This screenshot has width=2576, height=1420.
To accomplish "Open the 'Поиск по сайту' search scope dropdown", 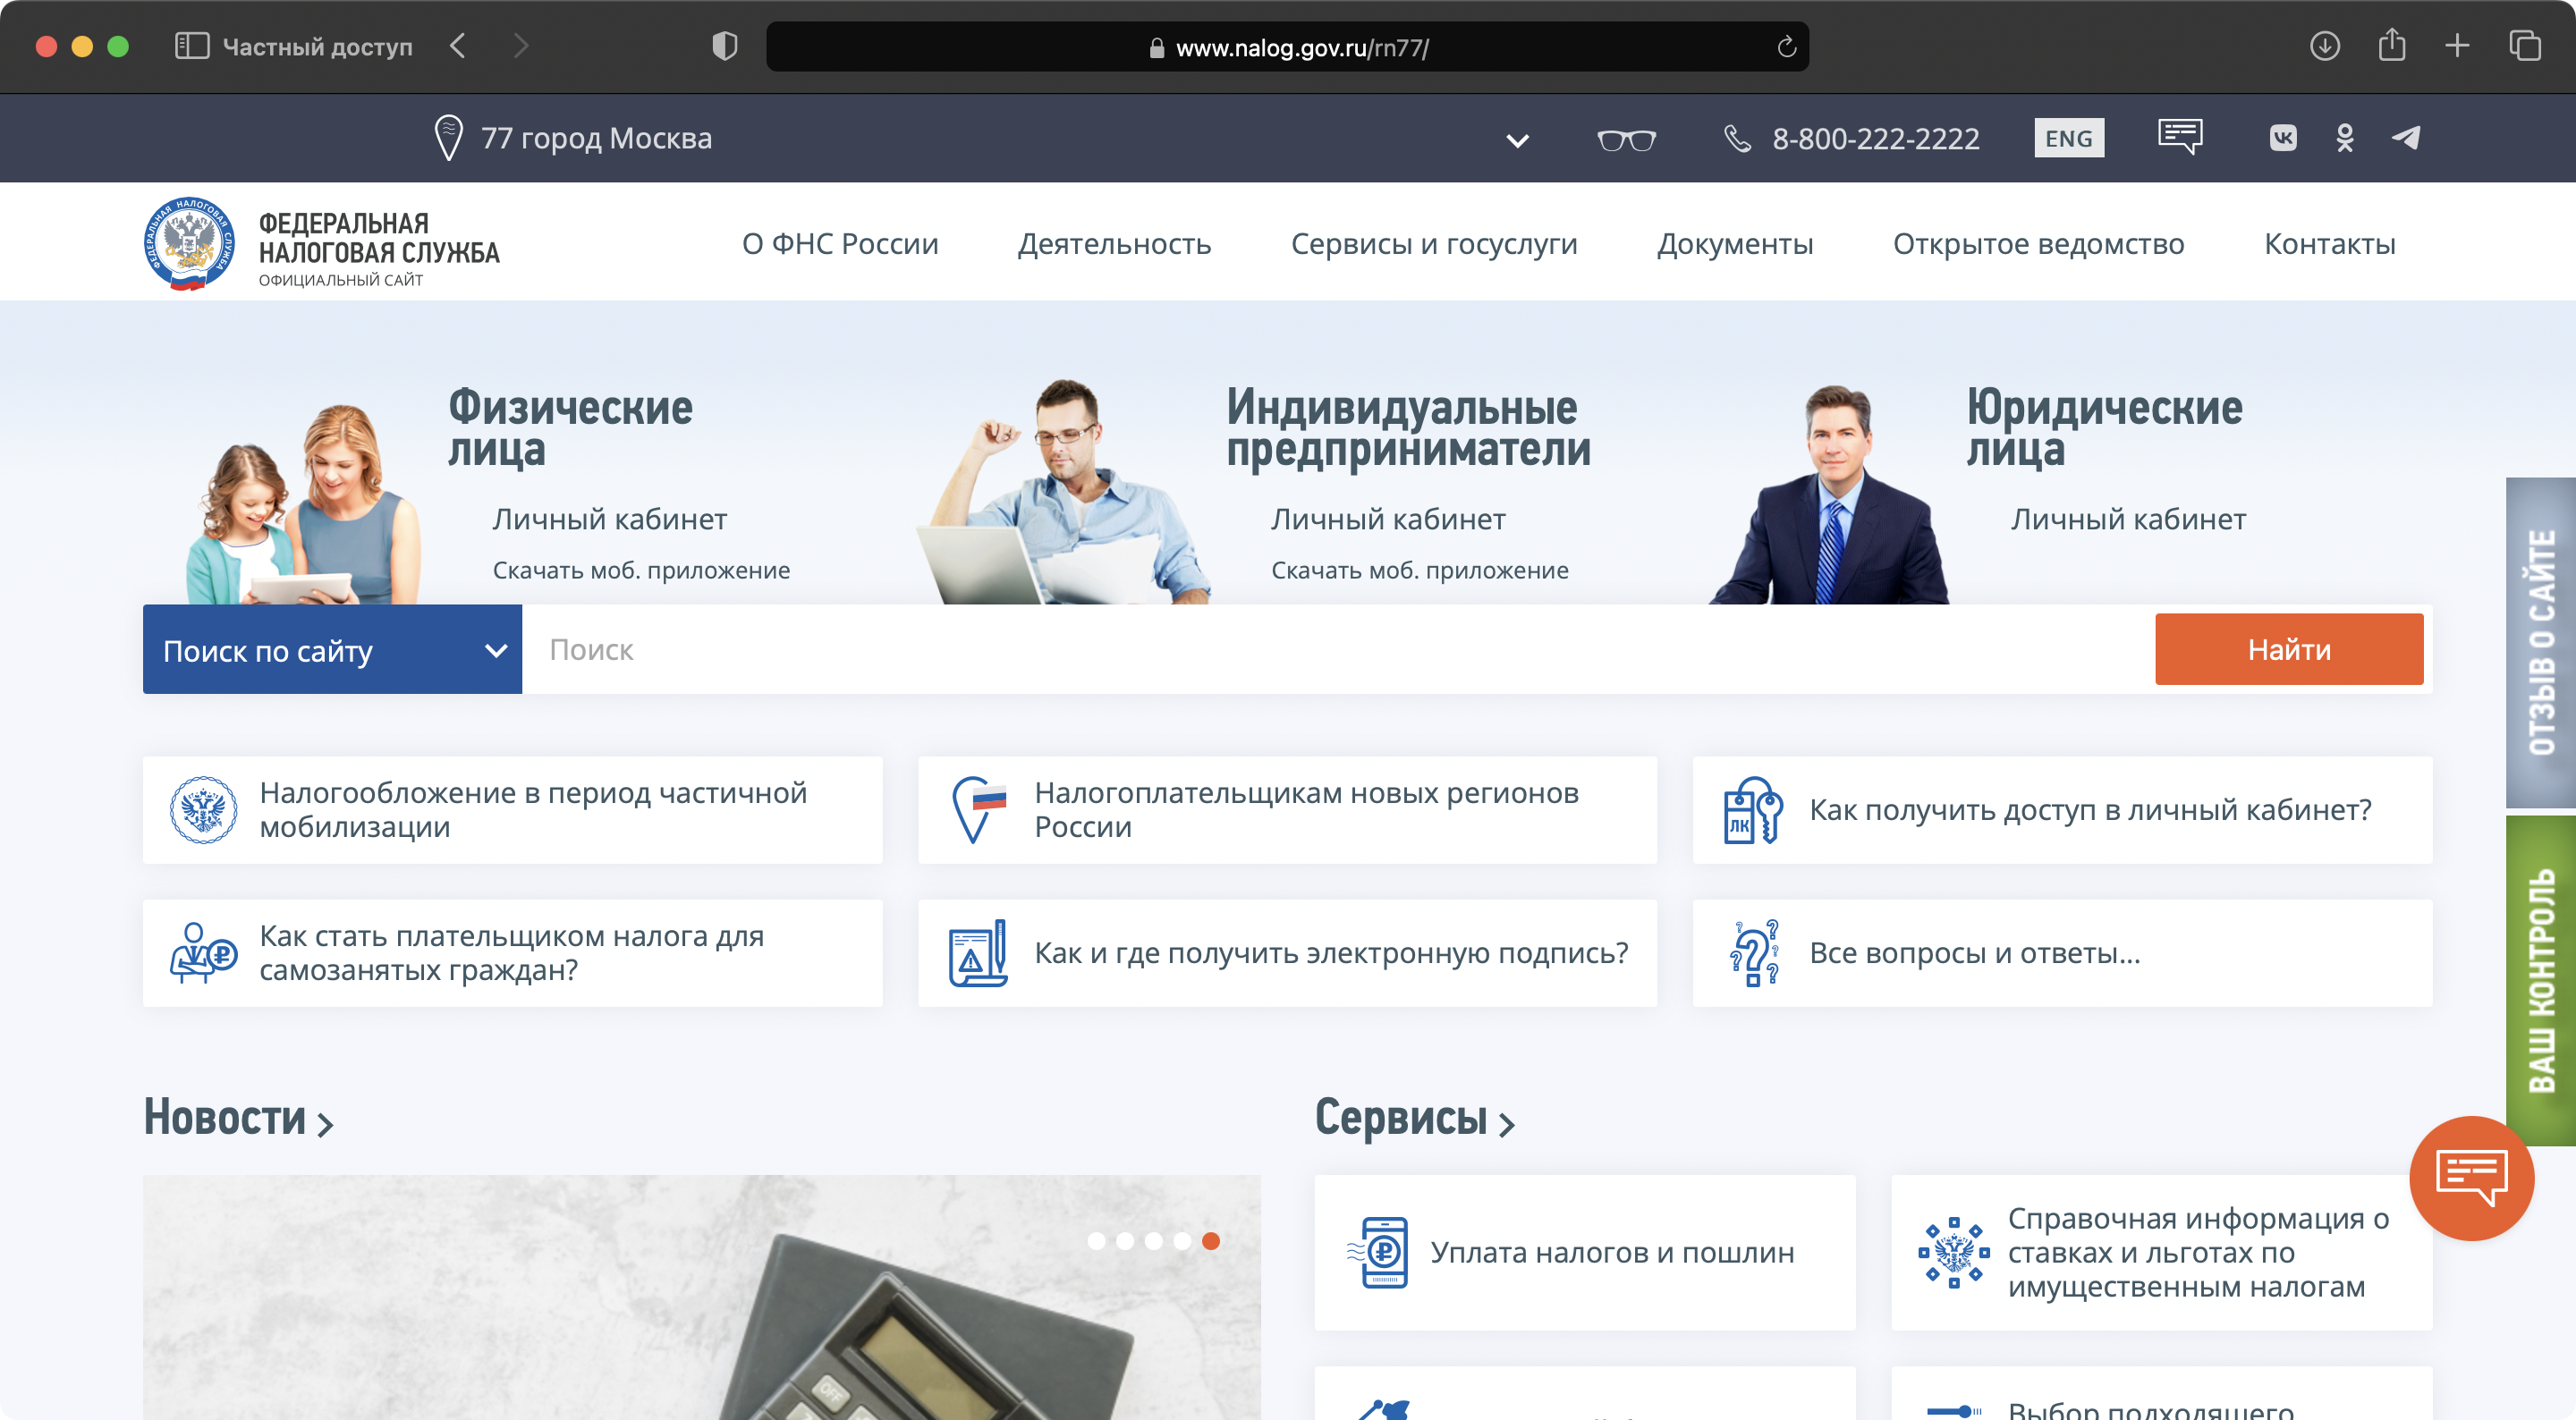I will click(x=332, y=649).
